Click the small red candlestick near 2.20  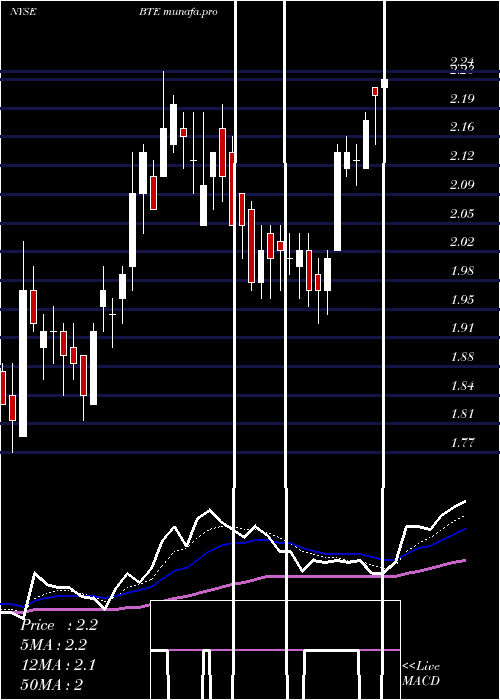point(375,92)
